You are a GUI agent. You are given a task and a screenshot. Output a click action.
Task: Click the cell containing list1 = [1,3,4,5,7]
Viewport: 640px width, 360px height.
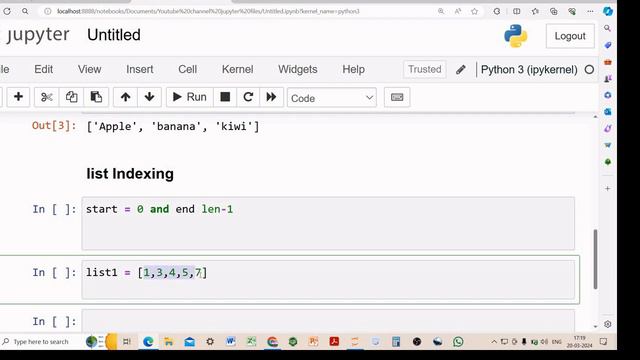pos(328,280)
